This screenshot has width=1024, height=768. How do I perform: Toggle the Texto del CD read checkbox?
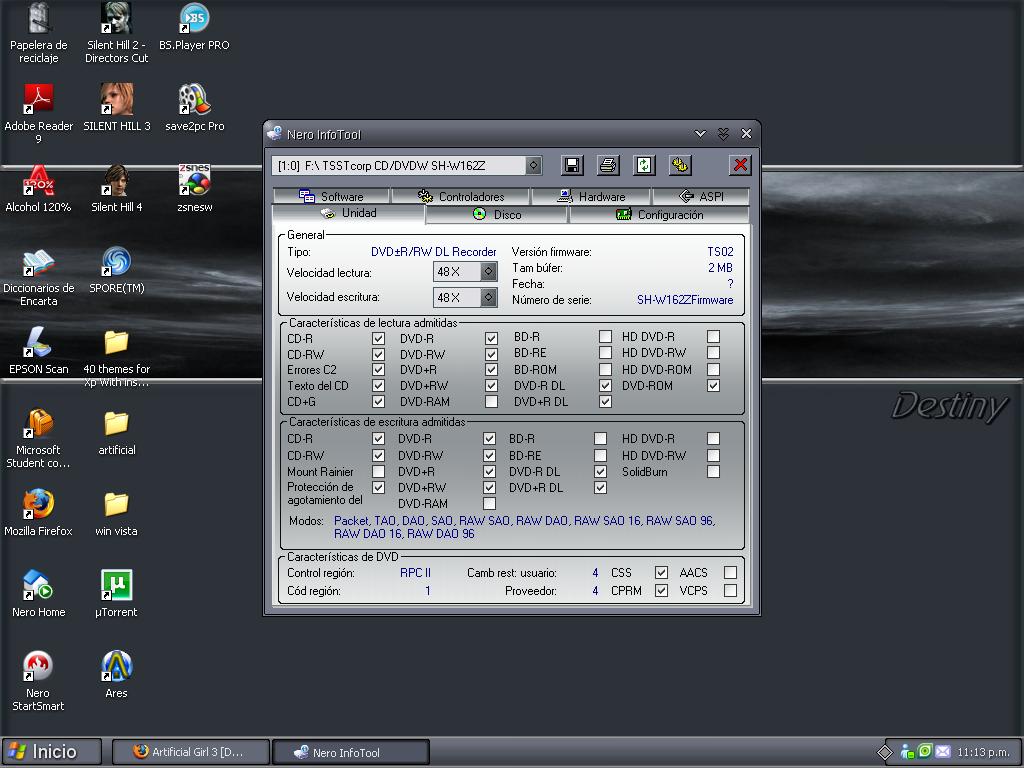[378, 385]
